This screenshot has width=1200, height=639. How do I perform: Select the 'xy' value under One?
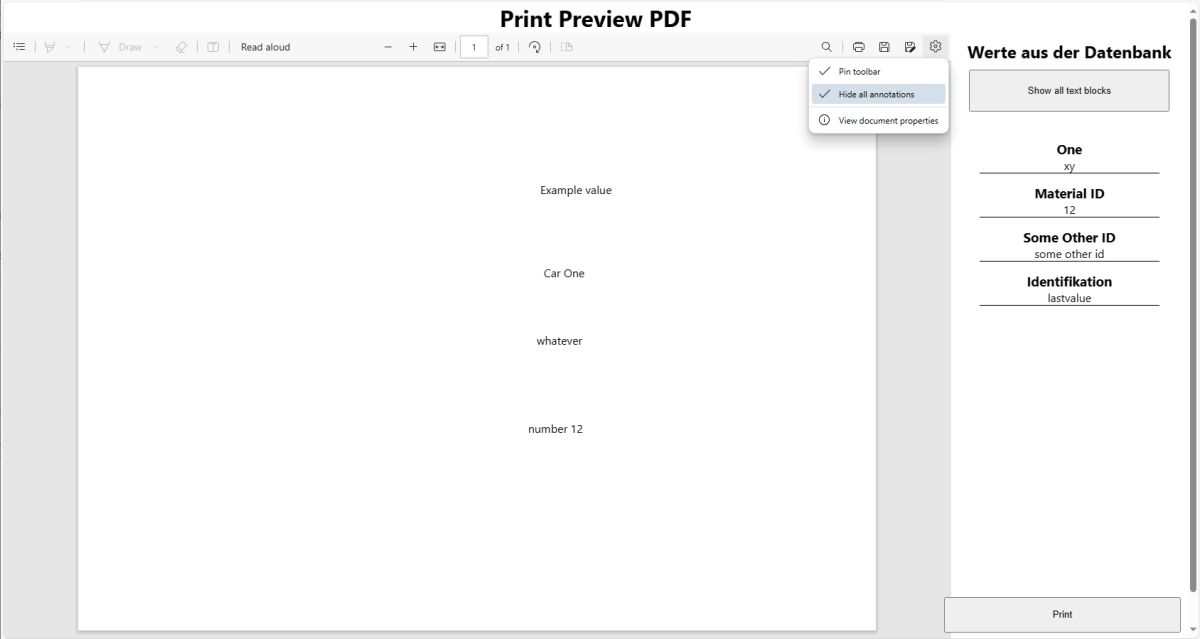coord(1069,166)
